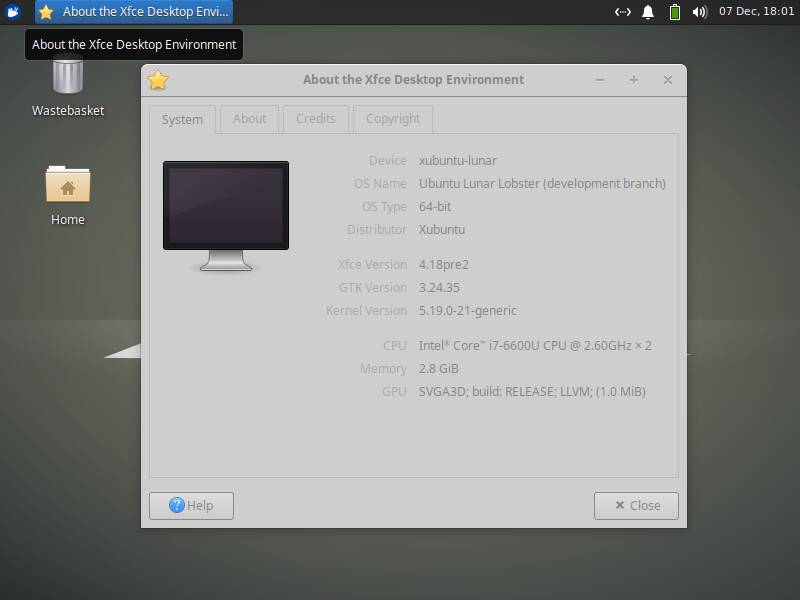Click the GTK version 3.24.35
The image size is (800, 600).
tap(439, 288)
